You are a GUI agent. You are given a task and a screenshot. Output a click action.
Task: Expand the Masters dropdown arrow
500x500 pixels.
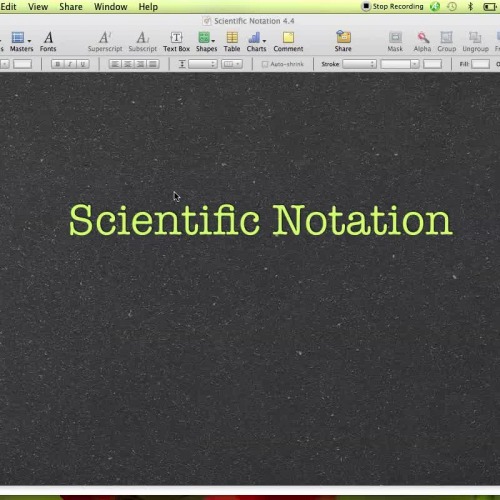coord(29,41)
